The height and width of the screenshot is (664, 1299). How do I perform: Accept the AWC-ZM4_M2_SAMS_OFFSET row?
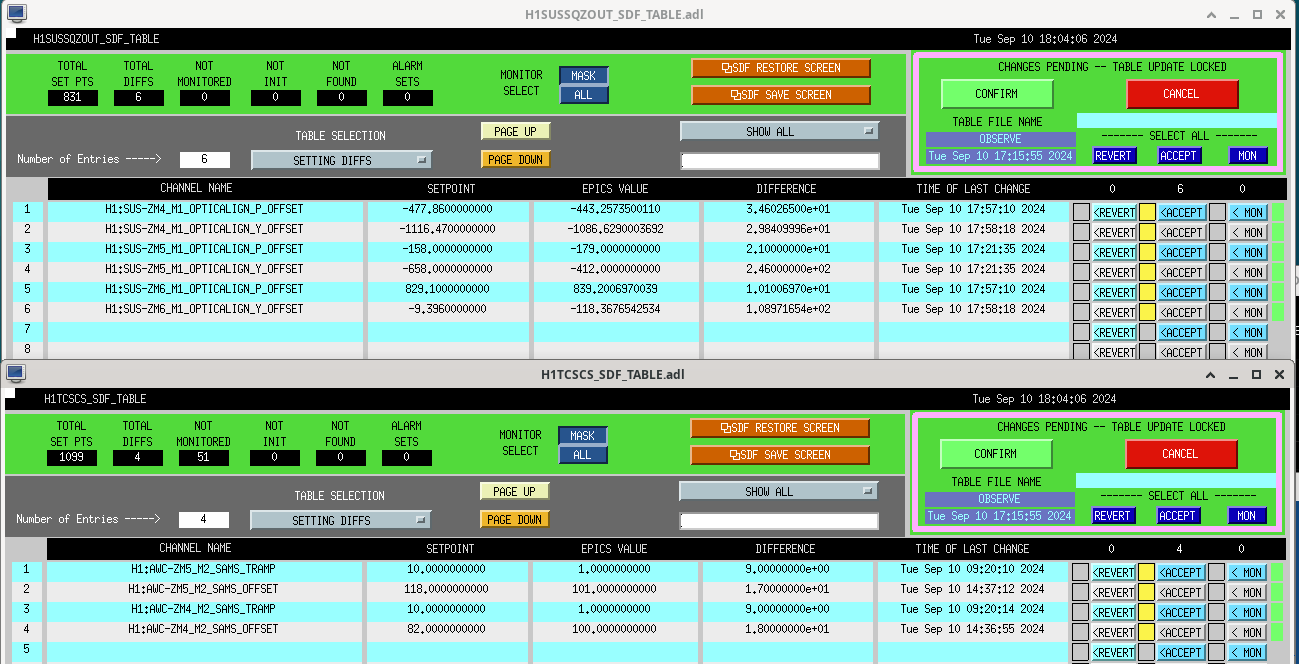1180,632
